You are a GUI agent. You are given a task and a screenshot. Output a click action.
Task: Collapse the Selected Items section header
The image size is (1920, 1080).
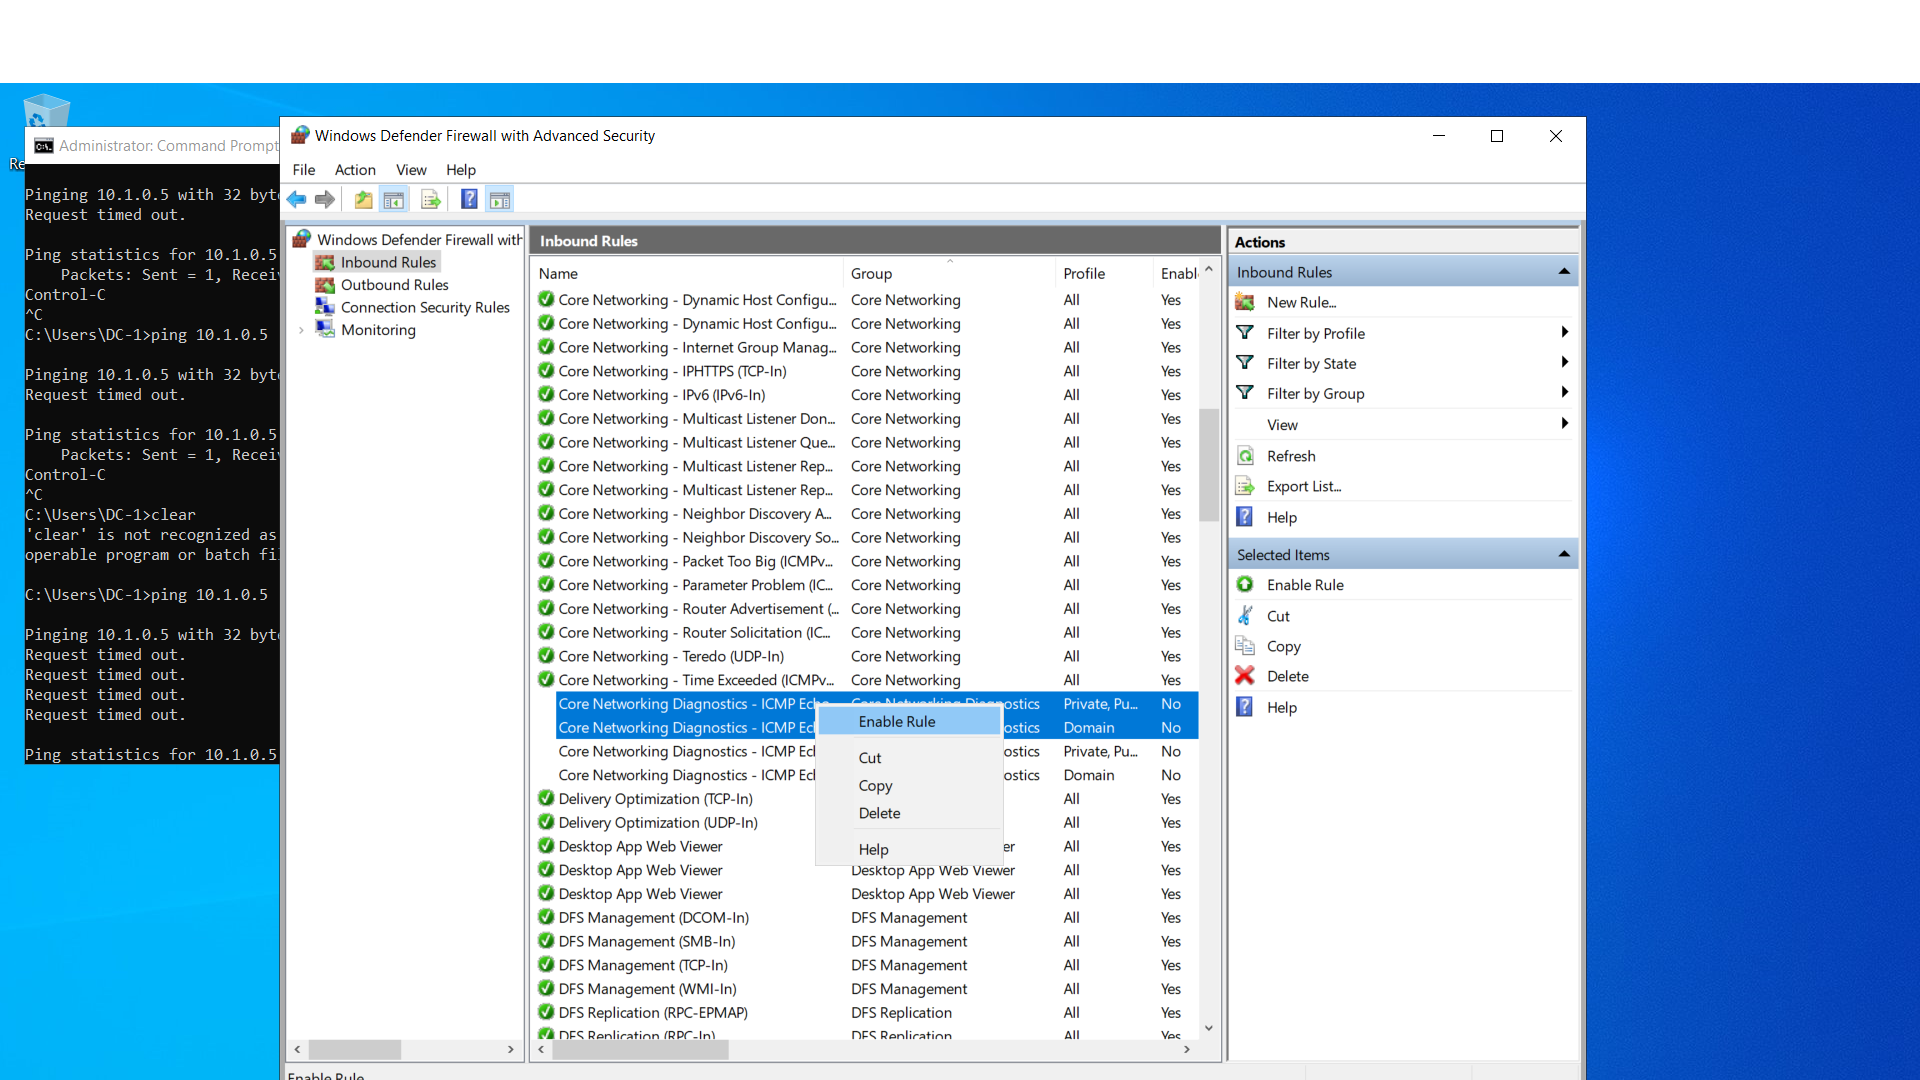coord(1562,553)
